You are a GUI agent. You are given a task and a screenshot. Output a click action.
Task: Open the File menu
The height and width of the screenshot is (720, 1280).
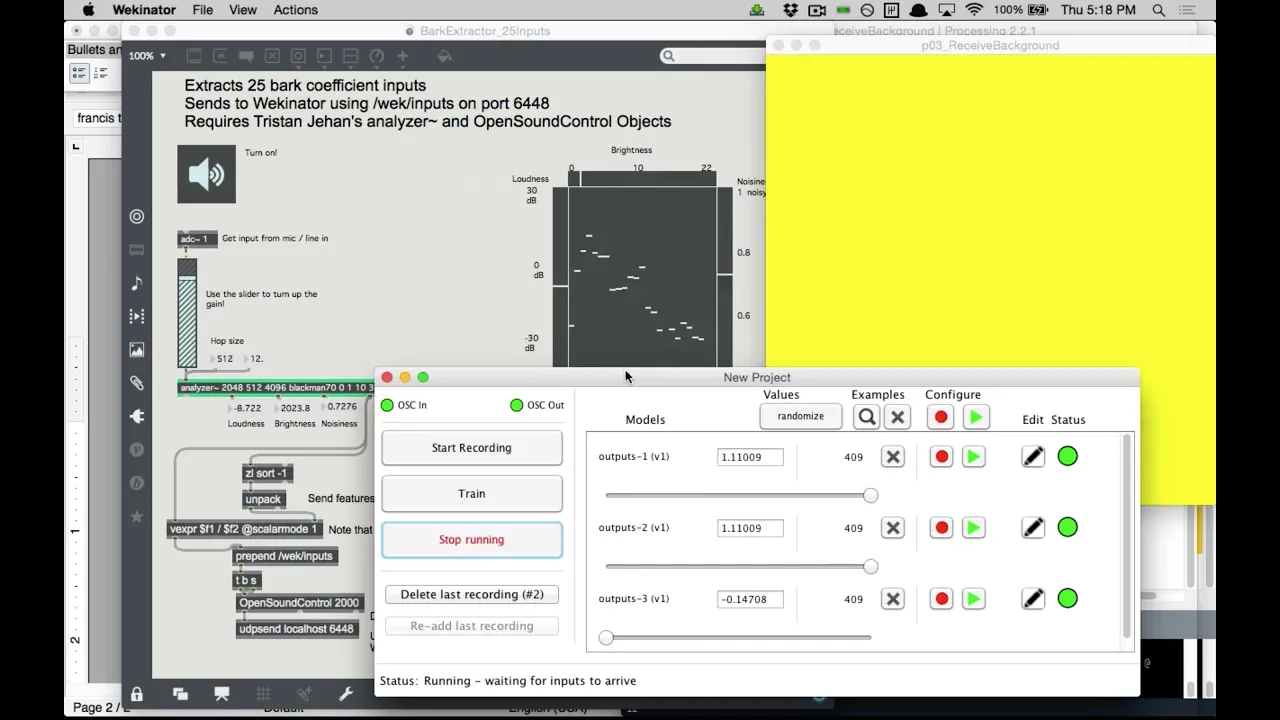click(x=202, y=10)
